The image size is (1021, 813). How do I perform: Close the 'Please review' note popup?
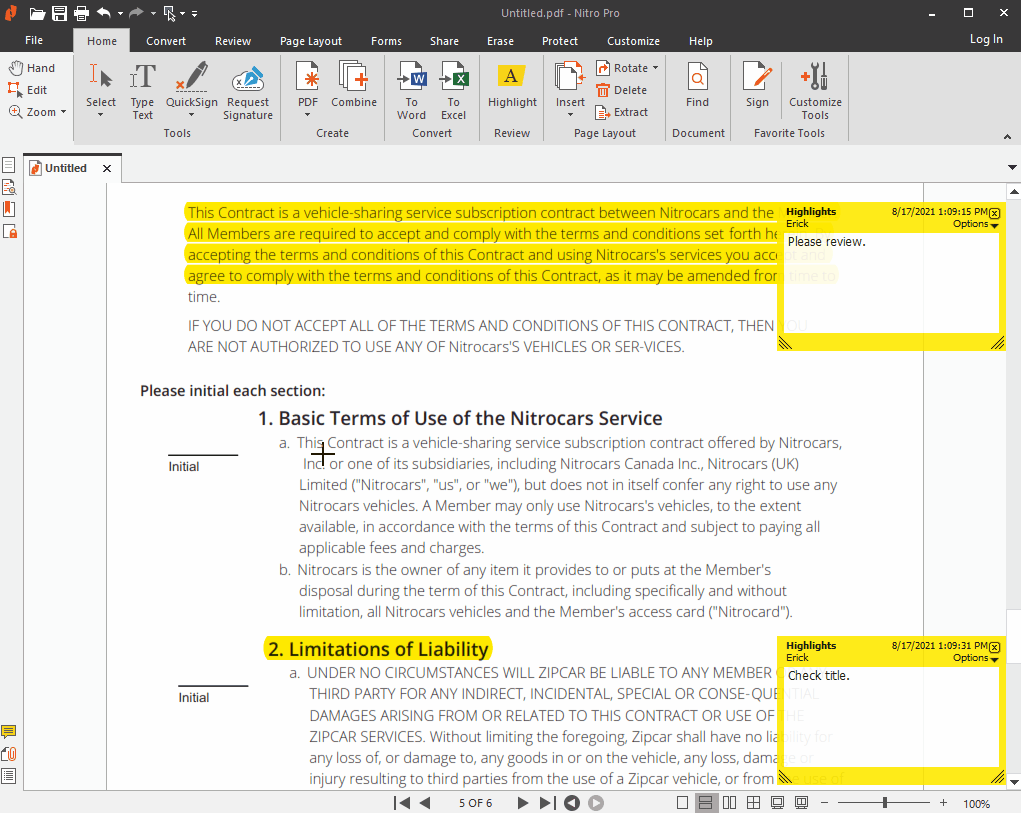point(994,213)
